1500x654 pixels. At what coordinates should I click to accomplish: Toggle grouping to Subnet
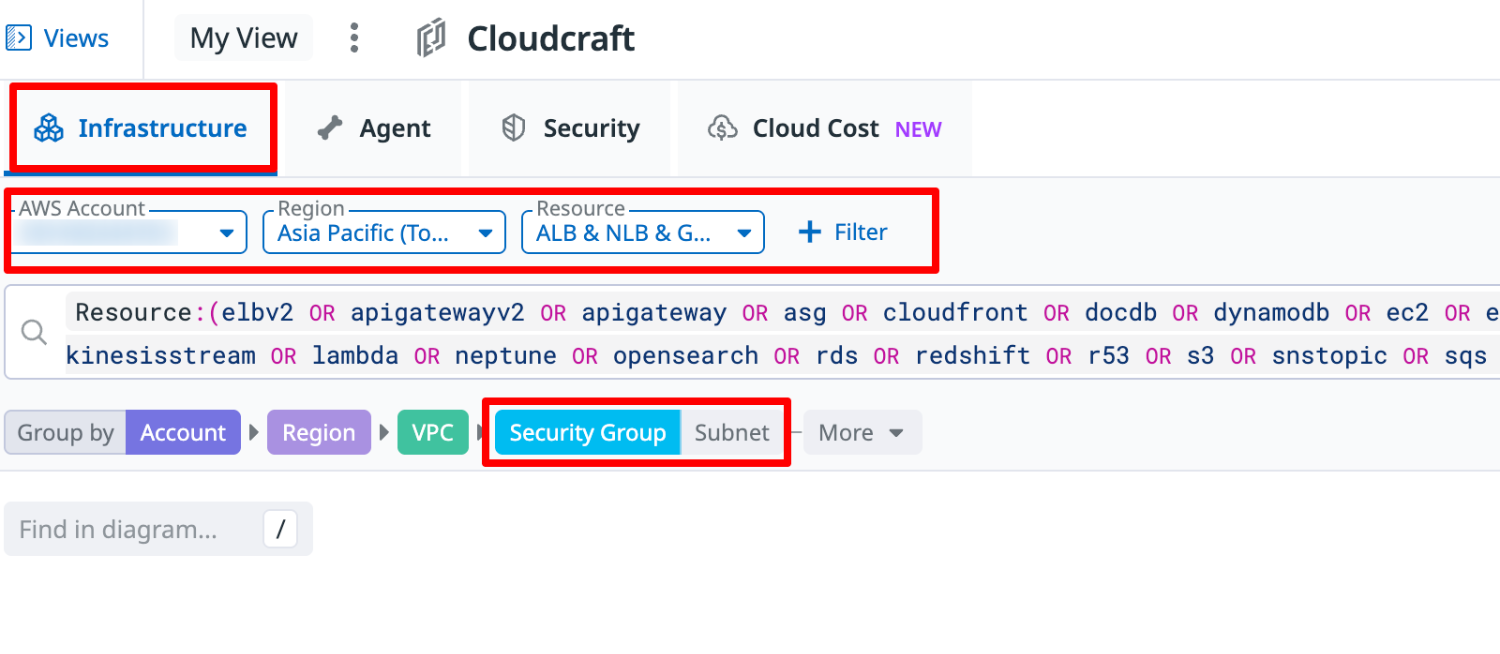(732, 433)
